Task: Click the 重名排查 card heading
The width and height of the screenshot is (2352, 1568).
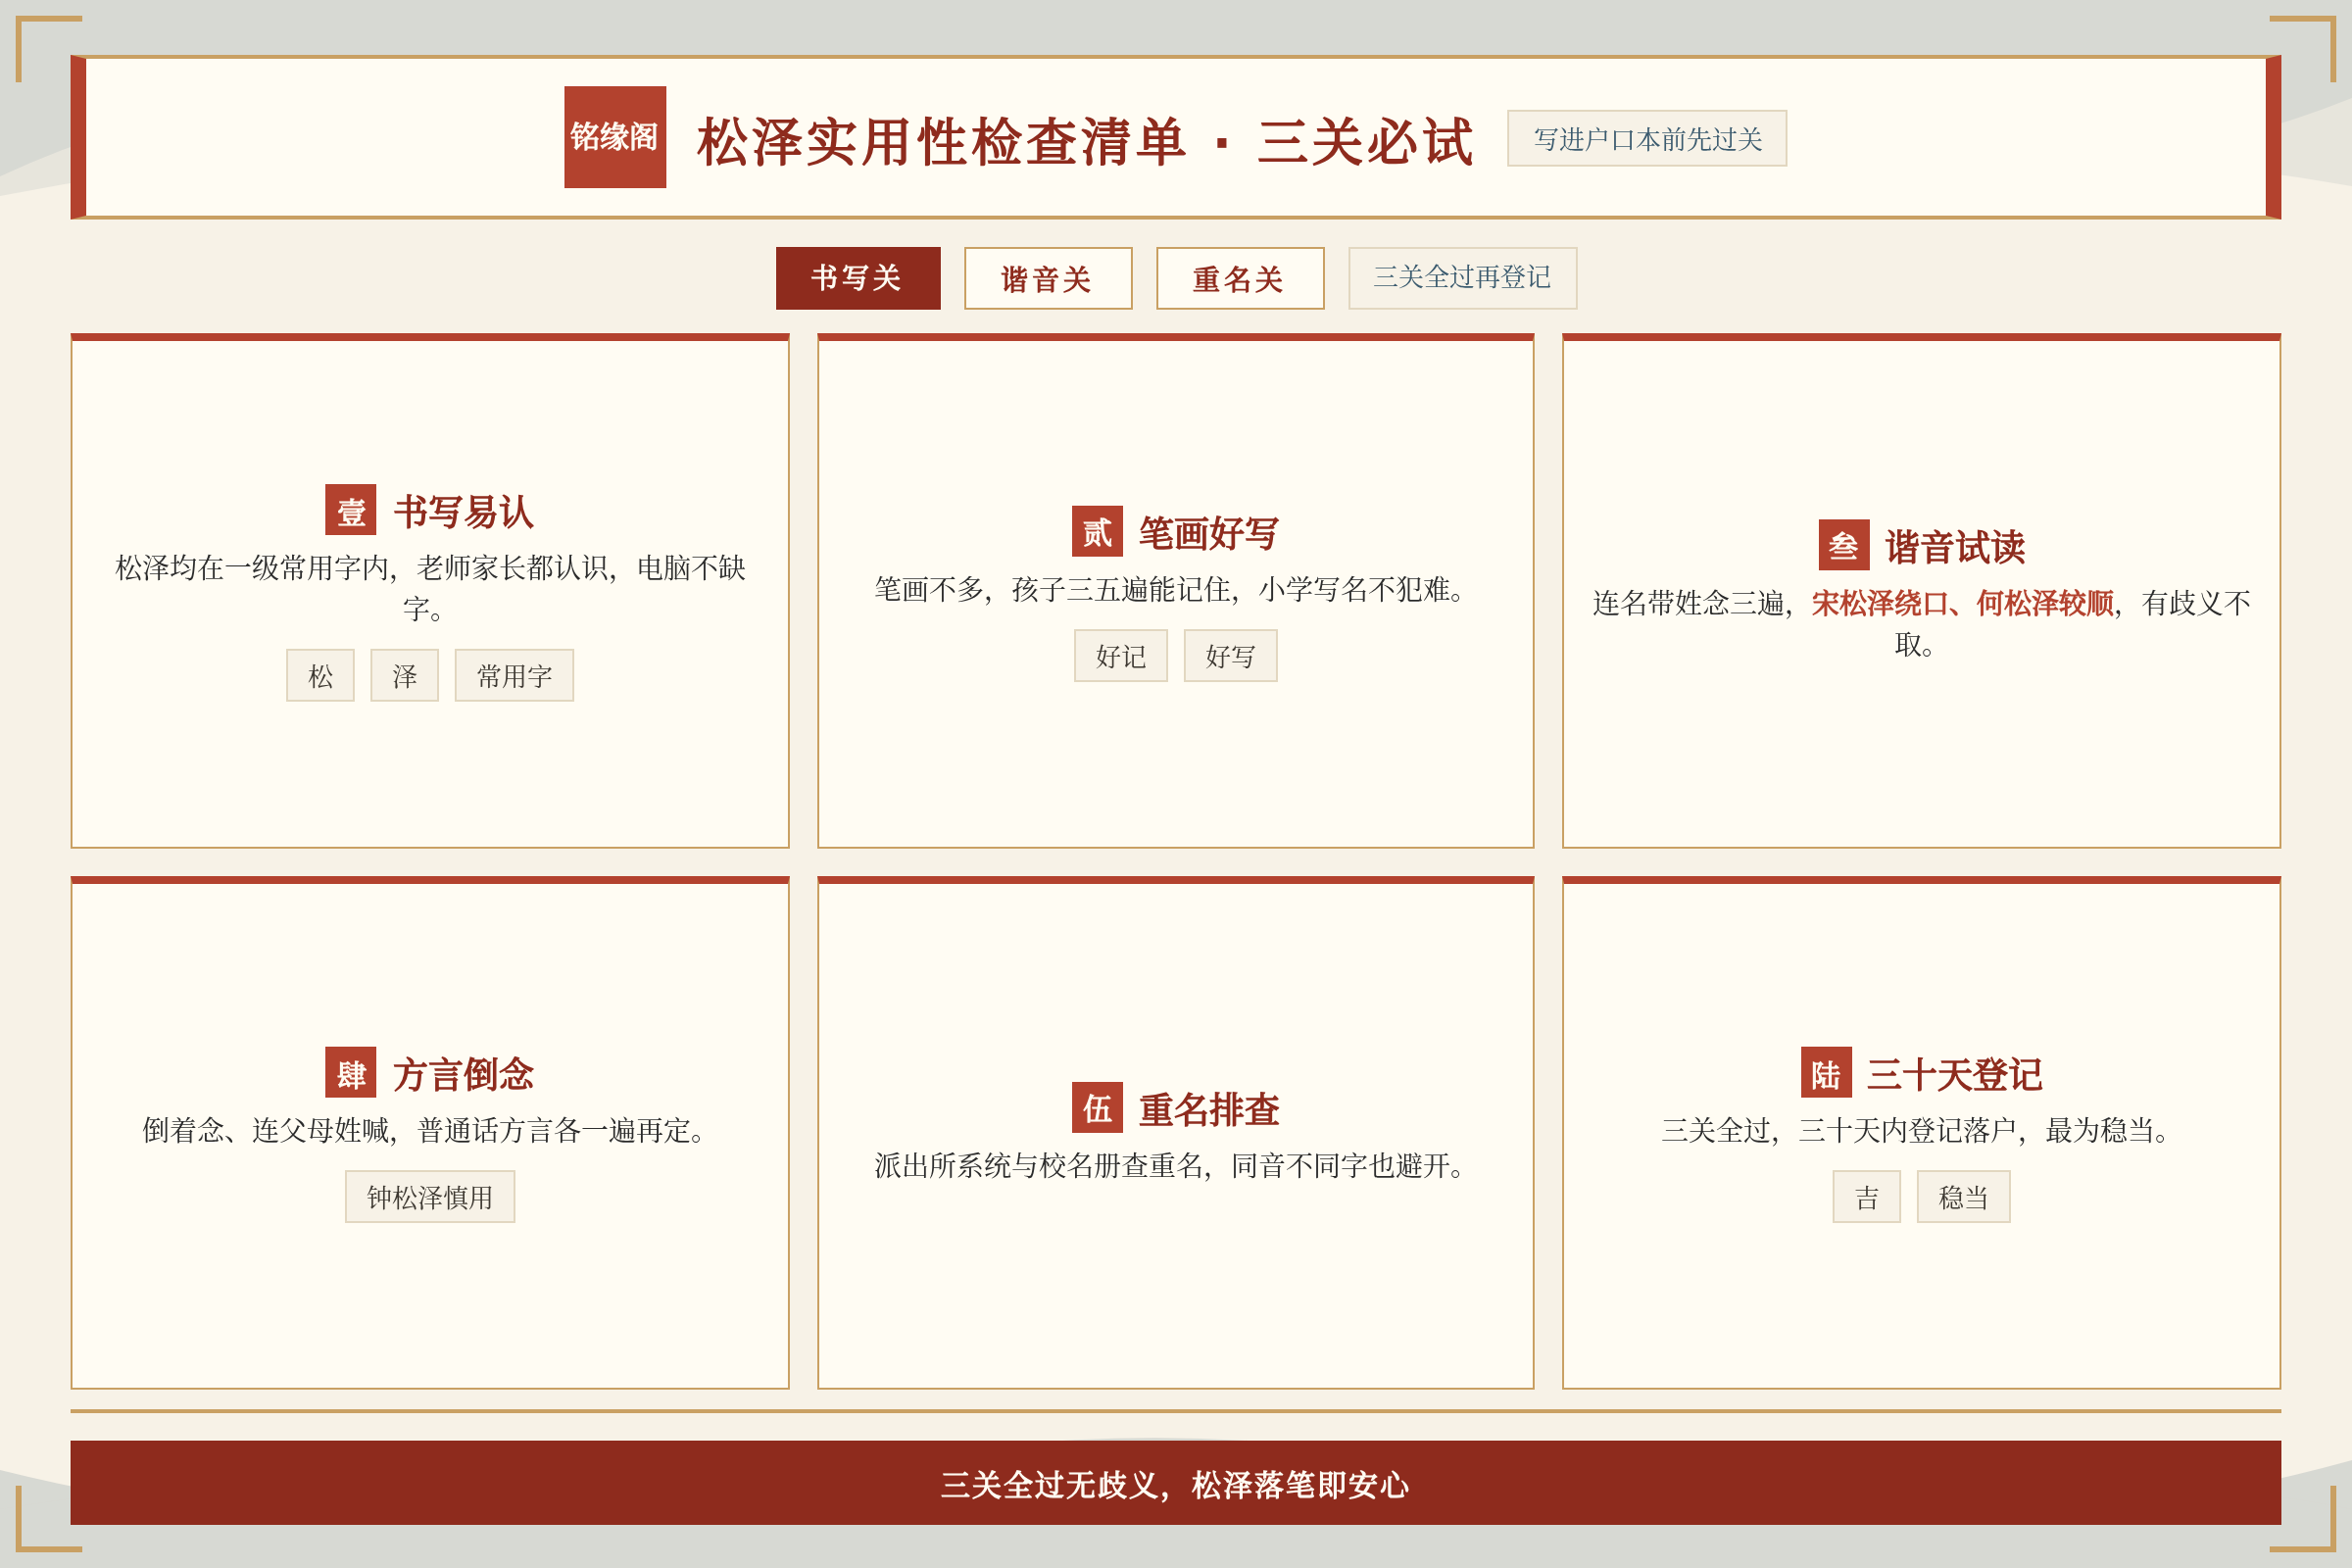Action: pyautogui.click(x=1209, y=1110)
